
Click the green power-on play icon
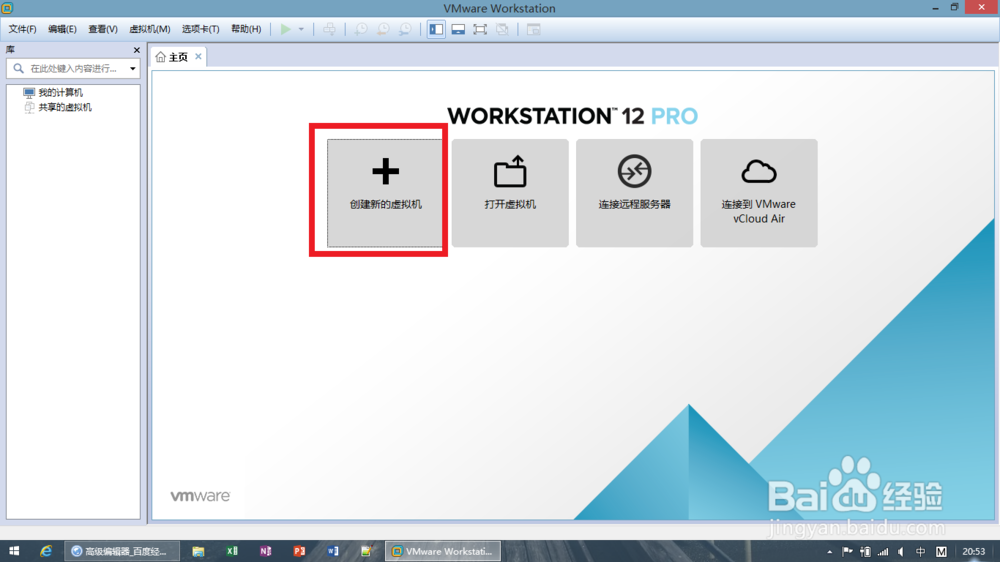click(286, 29)
